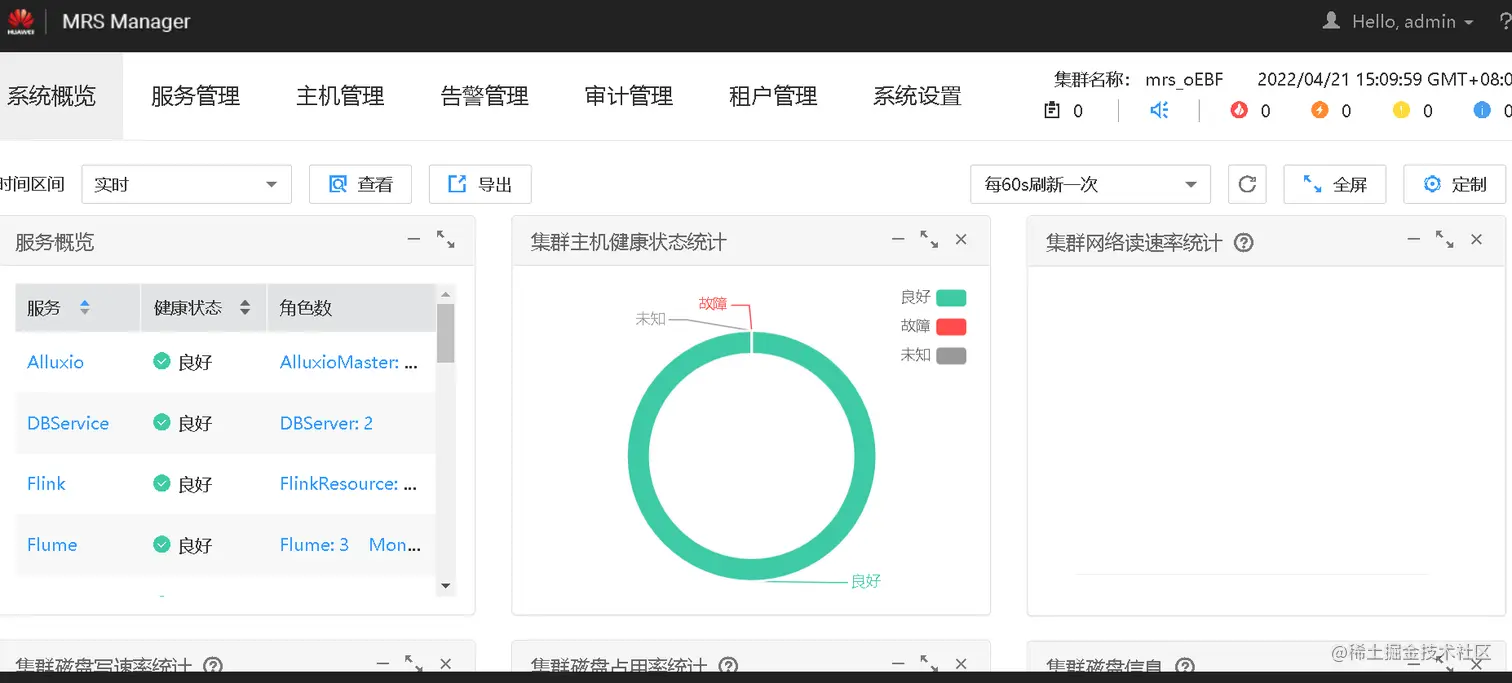Viewport: 1512px width, 683px height.
Task: Click the Flume: 3 link
Action: tap(314, 544)
